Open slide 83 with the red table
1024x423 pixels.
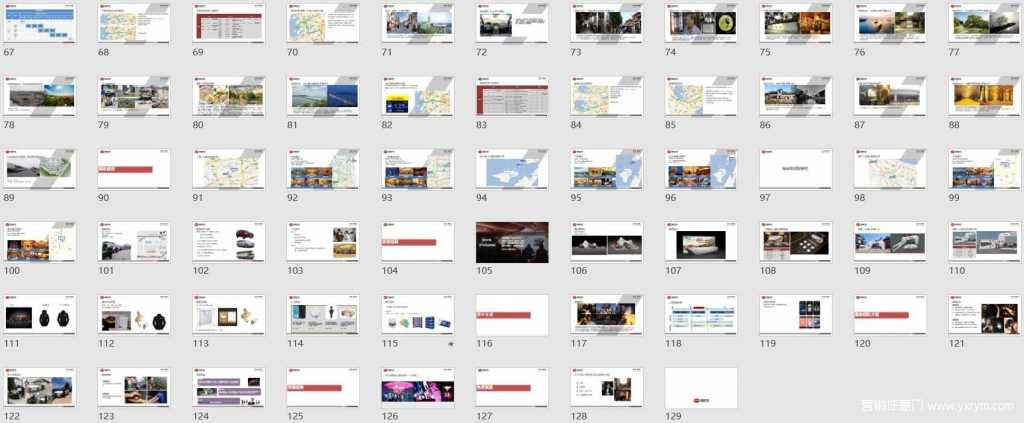(512, 95)
